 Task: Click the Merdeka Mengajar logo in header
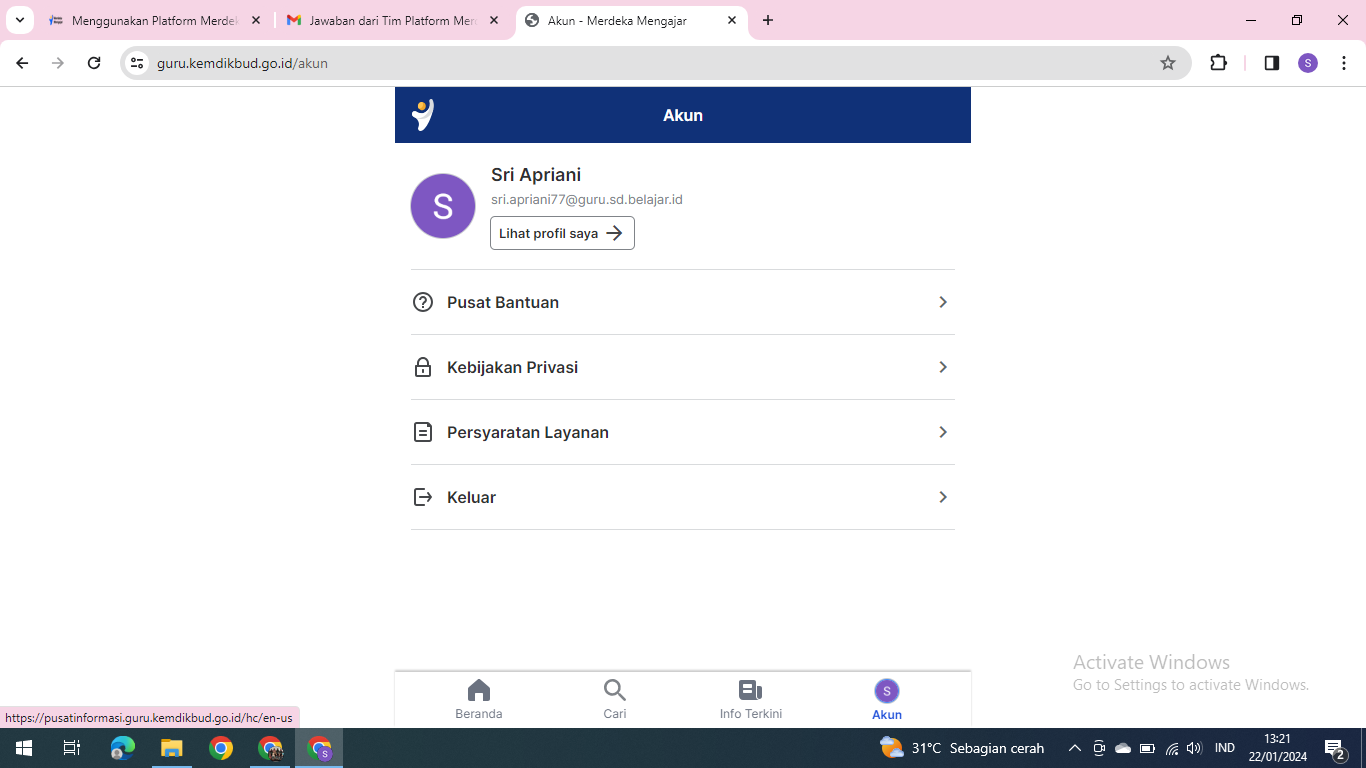coord(423,115)
